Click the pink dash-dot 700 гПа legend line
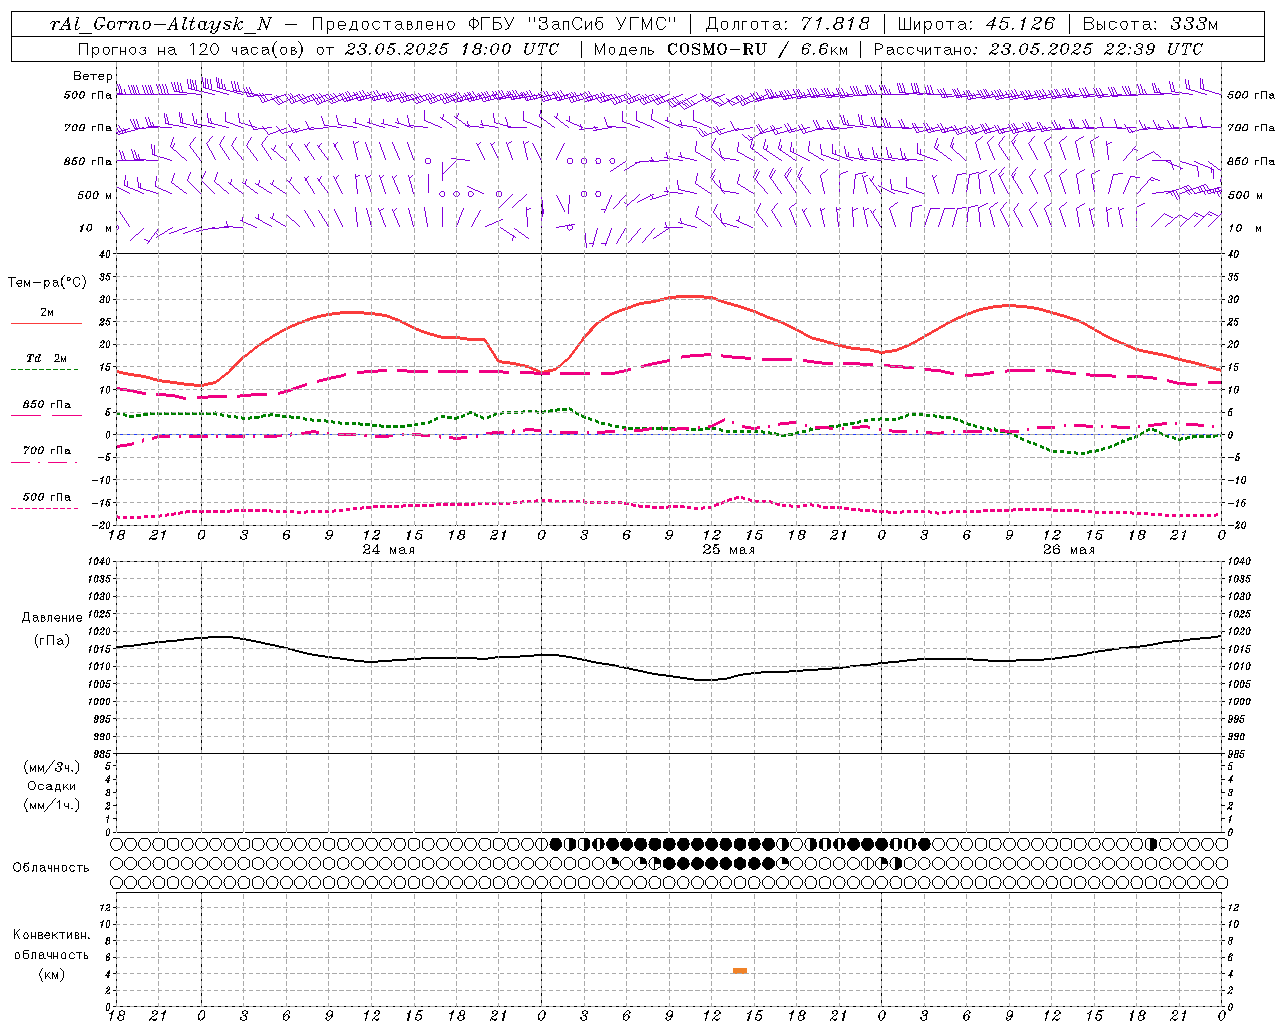 tap(46, 462)
